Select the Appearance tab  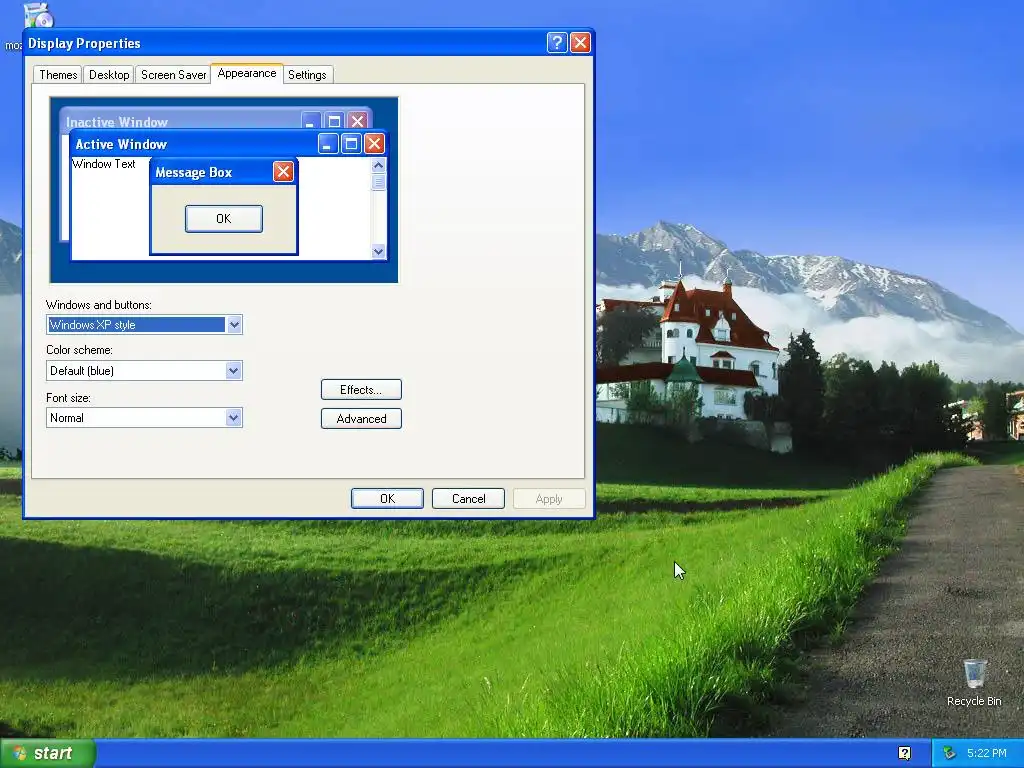point(247,73)
